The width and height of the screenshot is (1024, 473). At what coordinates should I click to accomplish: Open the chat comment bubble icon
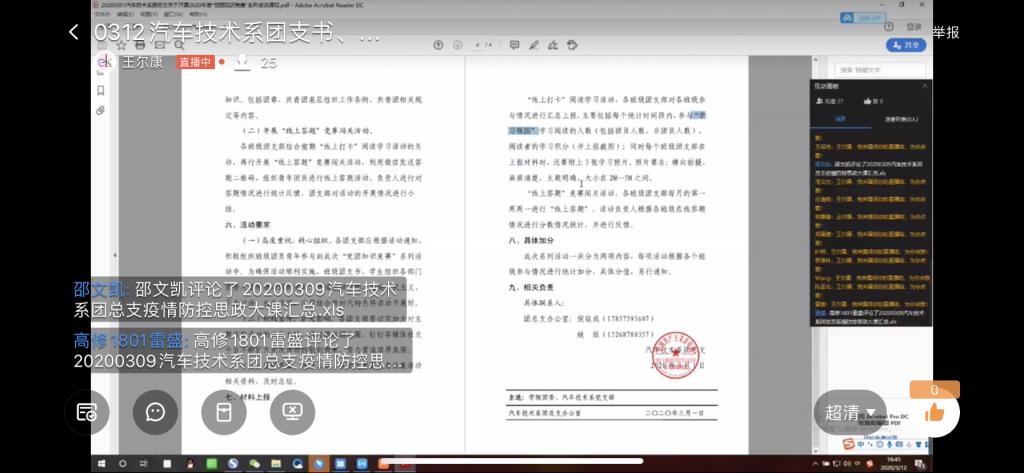[155, 411]
